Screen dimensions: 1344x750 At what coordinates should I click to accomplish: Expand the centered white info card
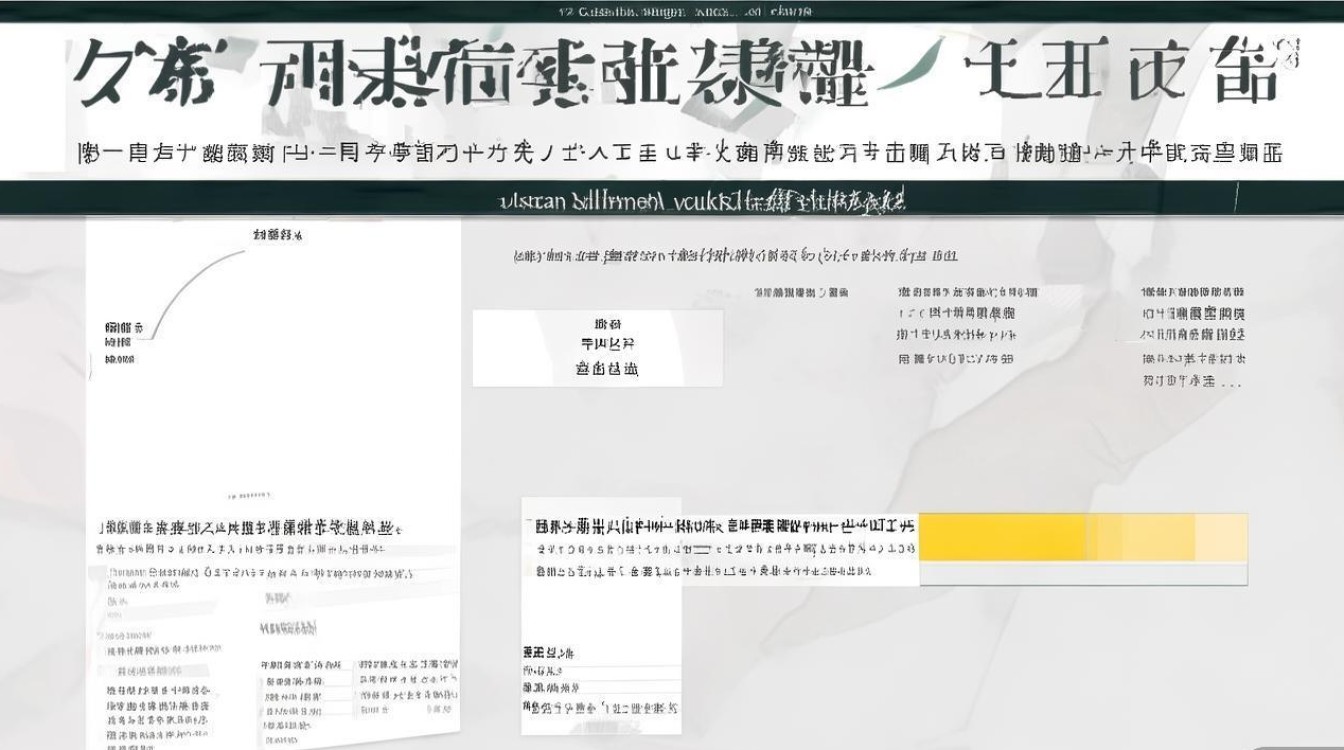598,346
